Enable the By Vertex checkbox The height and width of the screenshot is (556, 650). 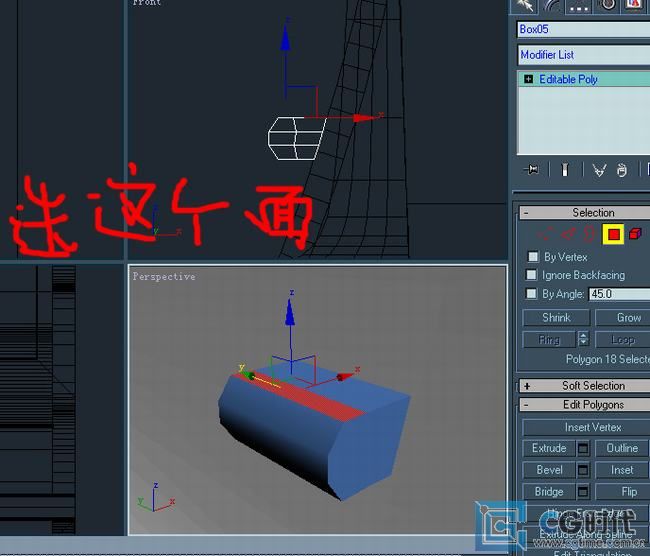click(x=533, y=257)
